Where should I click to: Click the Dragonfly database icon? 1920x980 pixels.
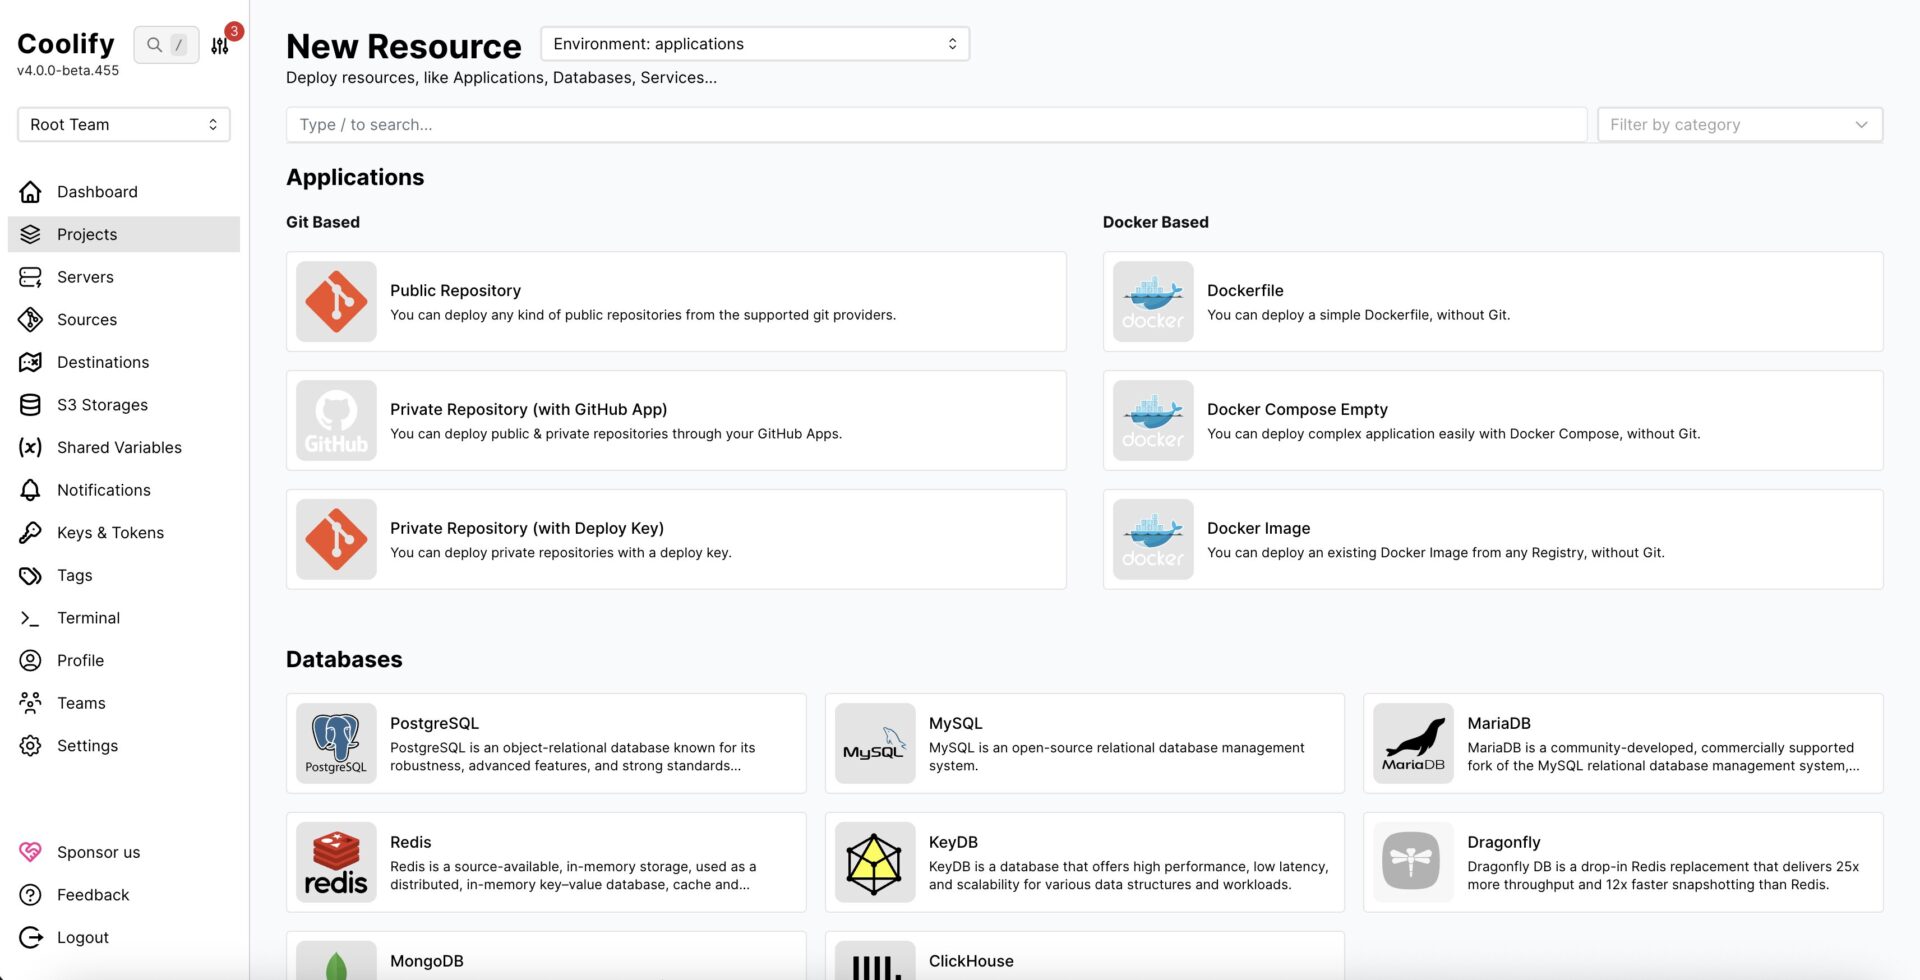point(1413,861)
